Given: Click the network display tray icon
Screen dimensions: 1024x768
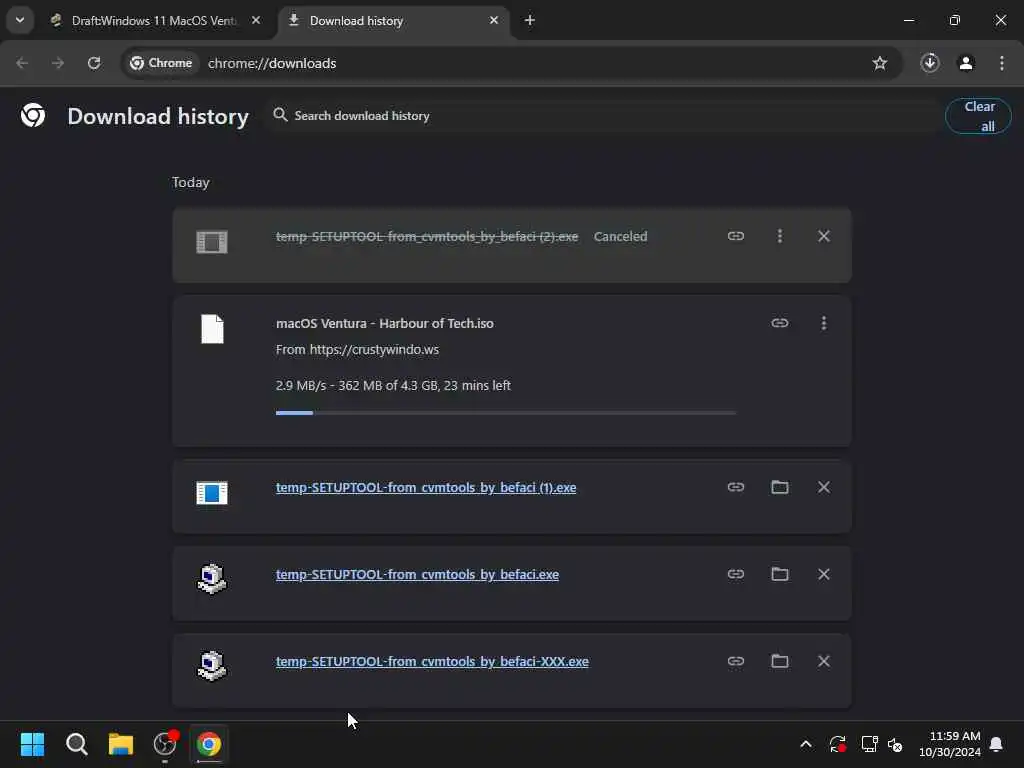Looking at the screenshot, I should (869, 744).
